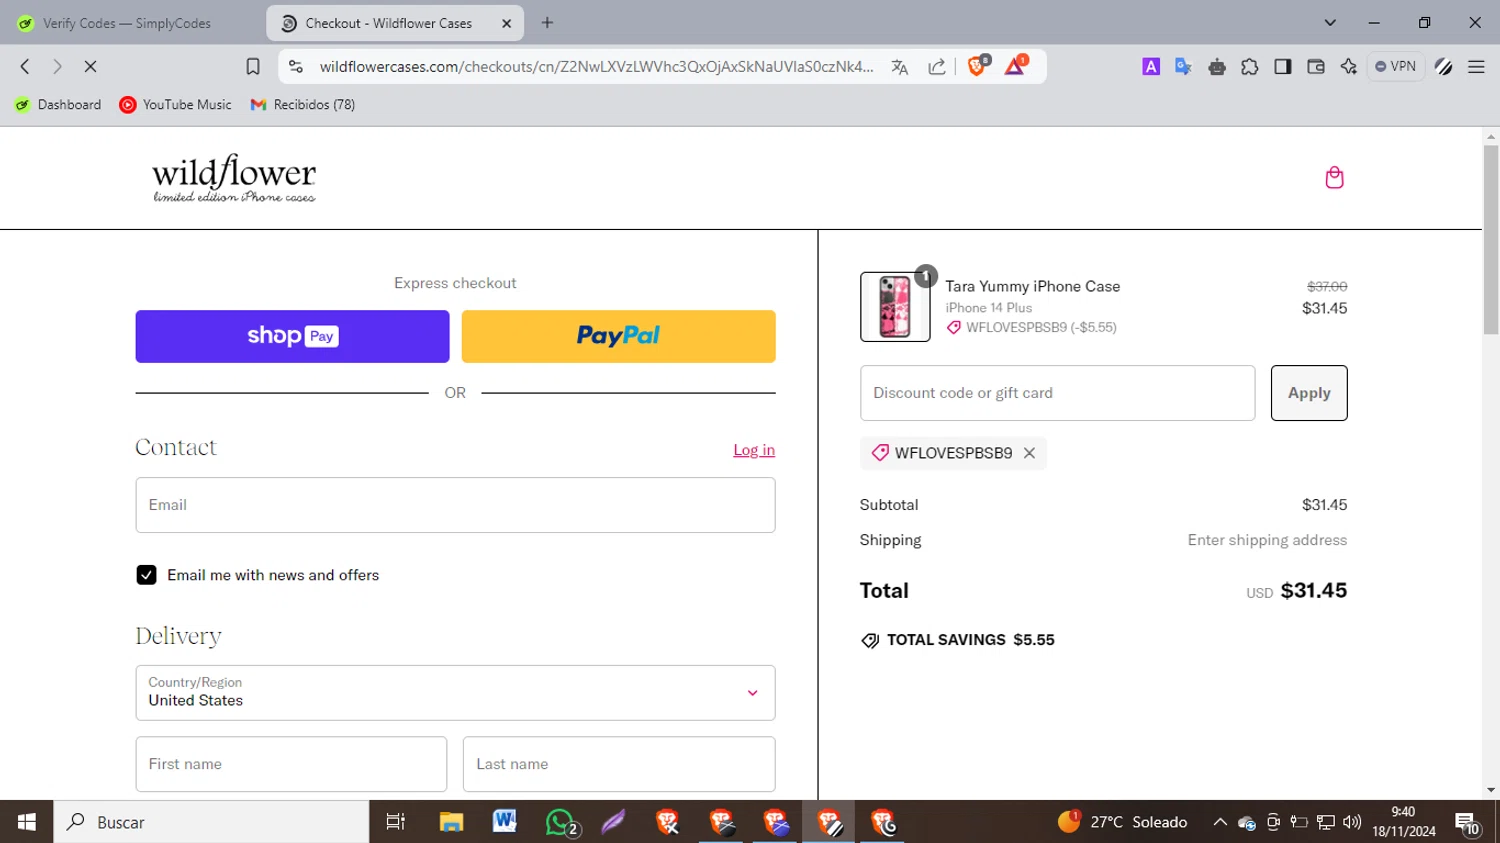This screenshot has width=1500, height=843.
Task: Click the translate page icon
Action: coord(900,66)
